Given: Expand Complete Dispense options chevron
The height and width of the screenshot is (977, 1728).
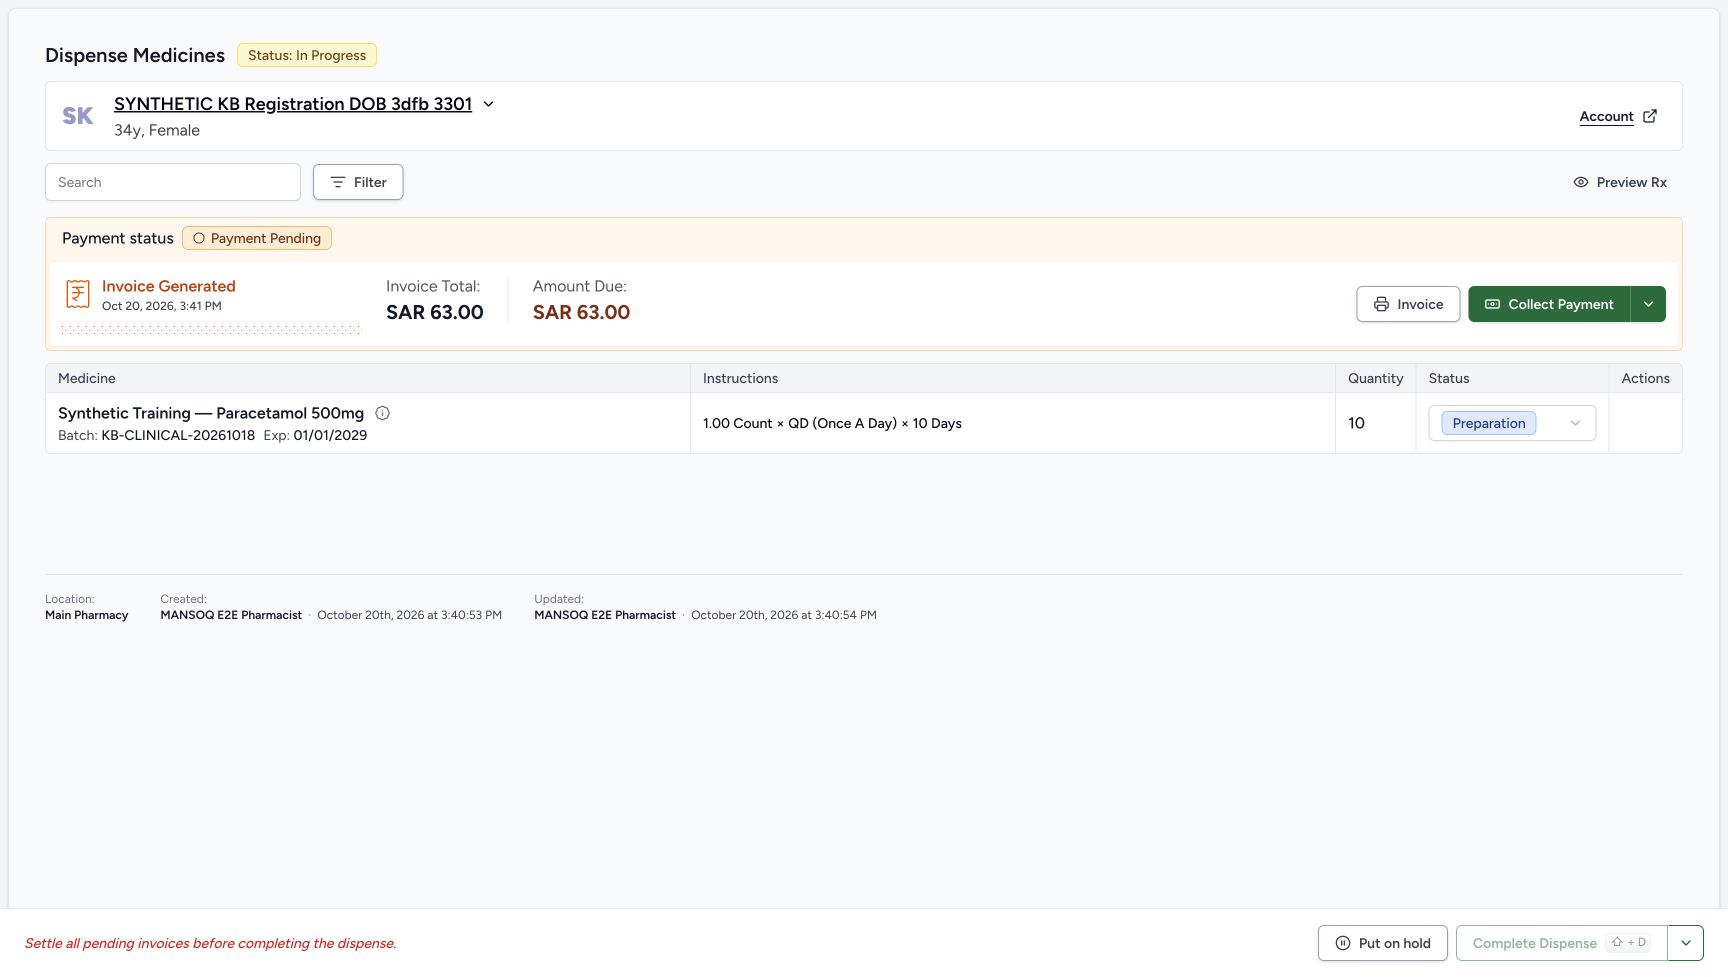Looking at the screenshot, I should click(1686, 943).
